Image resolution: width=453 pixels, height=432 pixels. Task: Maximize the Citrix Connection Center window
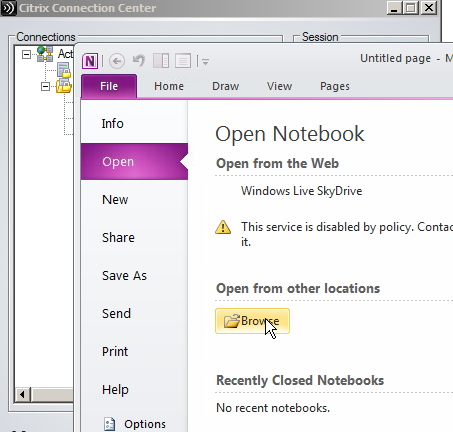(411, 8)
